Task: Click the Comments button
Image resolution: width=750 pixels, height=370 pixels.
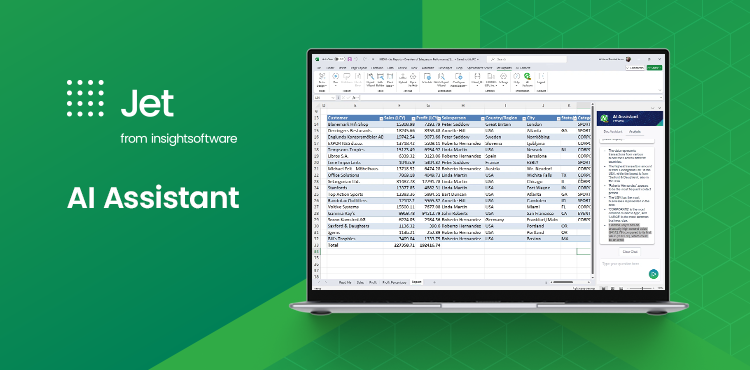Action: (x=635, y=68)
